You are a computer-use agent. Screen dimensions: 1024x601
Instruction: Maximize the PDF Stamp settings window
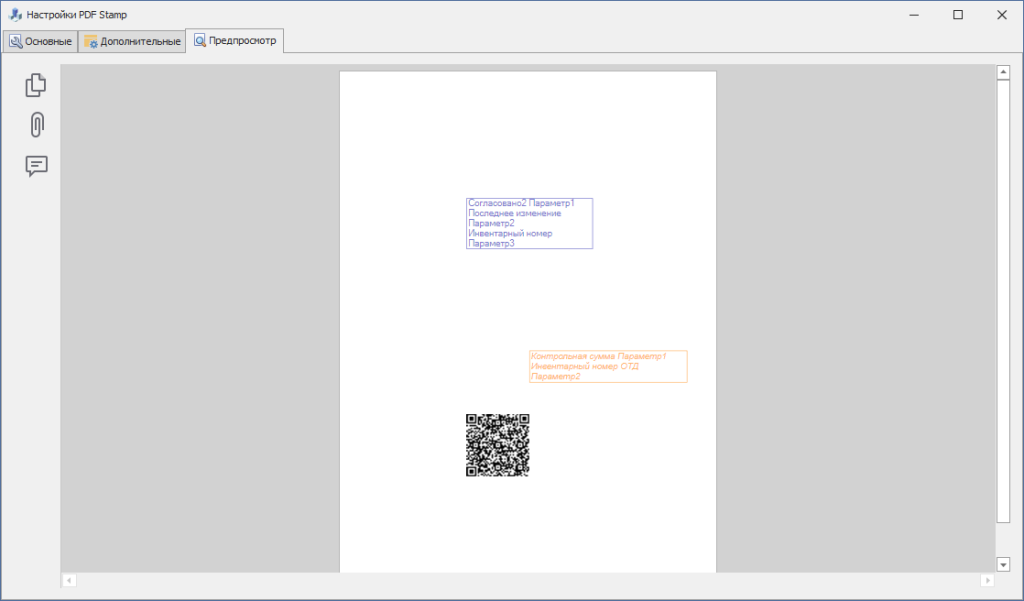pos(958,15)
